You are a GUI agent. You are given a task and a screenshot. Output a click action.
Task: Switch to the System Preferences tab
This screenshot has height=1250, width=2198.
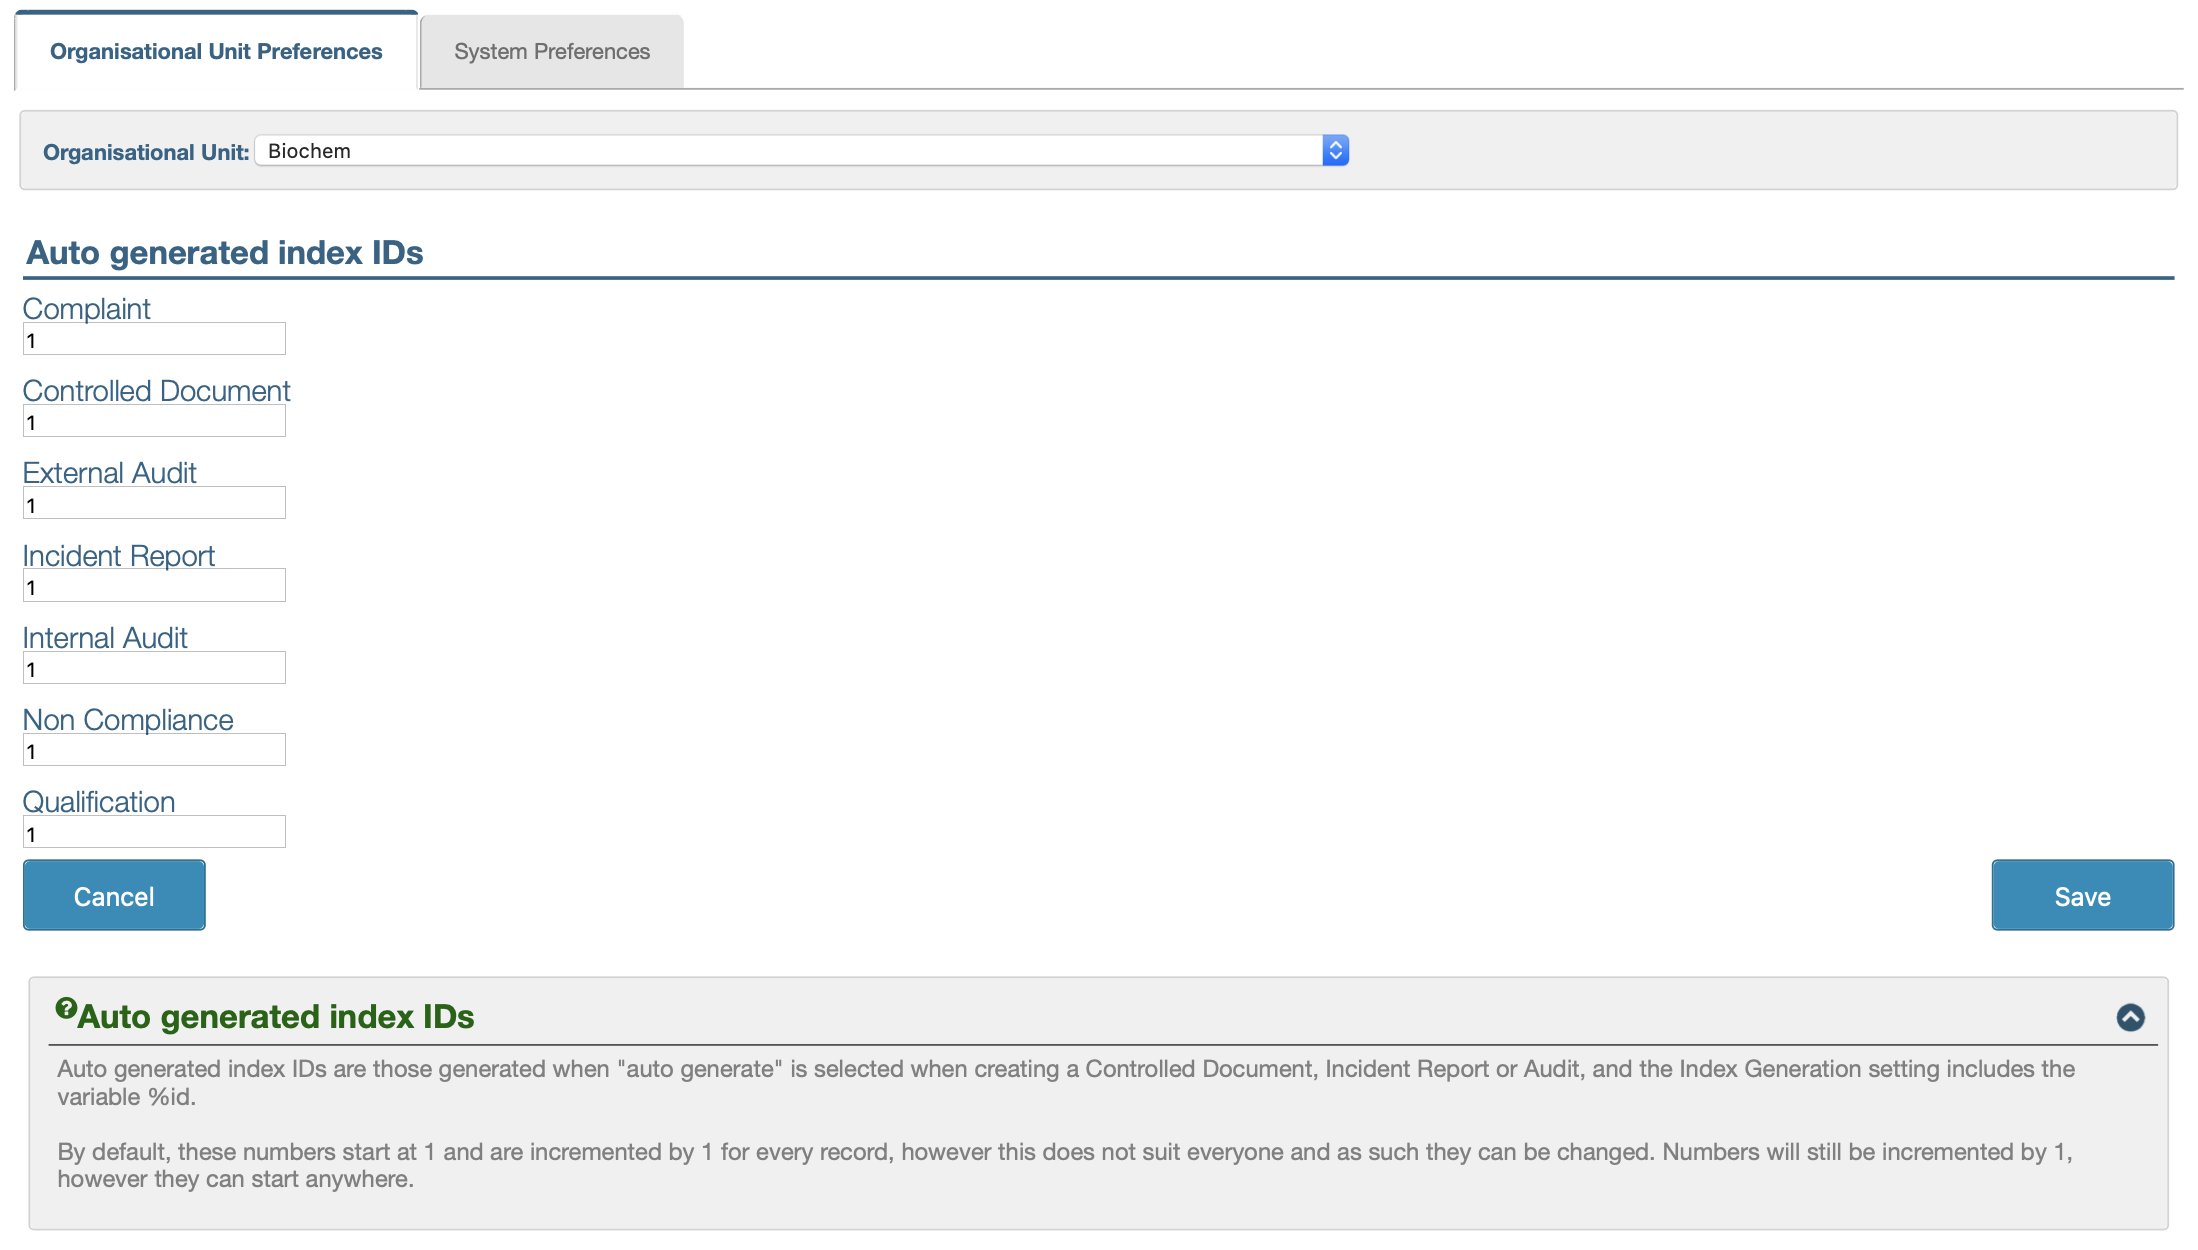pyautogui.click(x=551, y=52)
